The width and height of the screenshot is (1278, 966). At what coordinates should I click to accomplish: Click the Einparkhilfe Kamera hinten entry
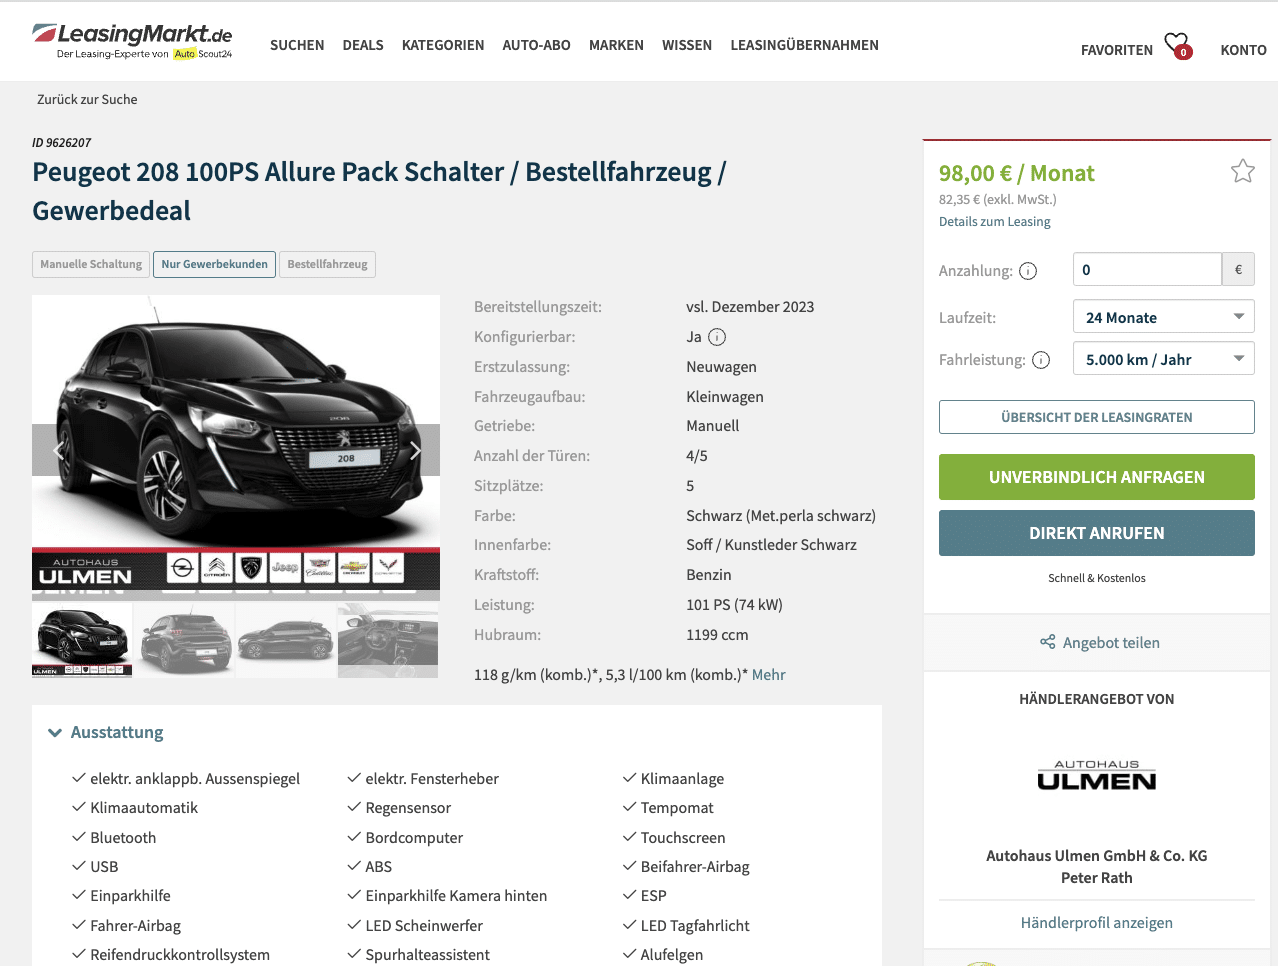click(456, 896)
